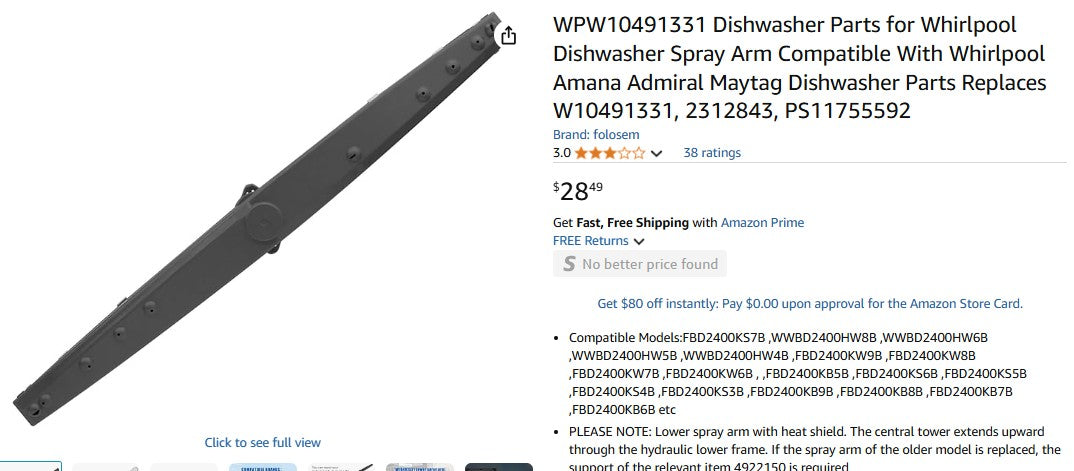Click 'Click to see full view' link
The height and width of the screenshot is (471, 1074).
click(262, 443)
